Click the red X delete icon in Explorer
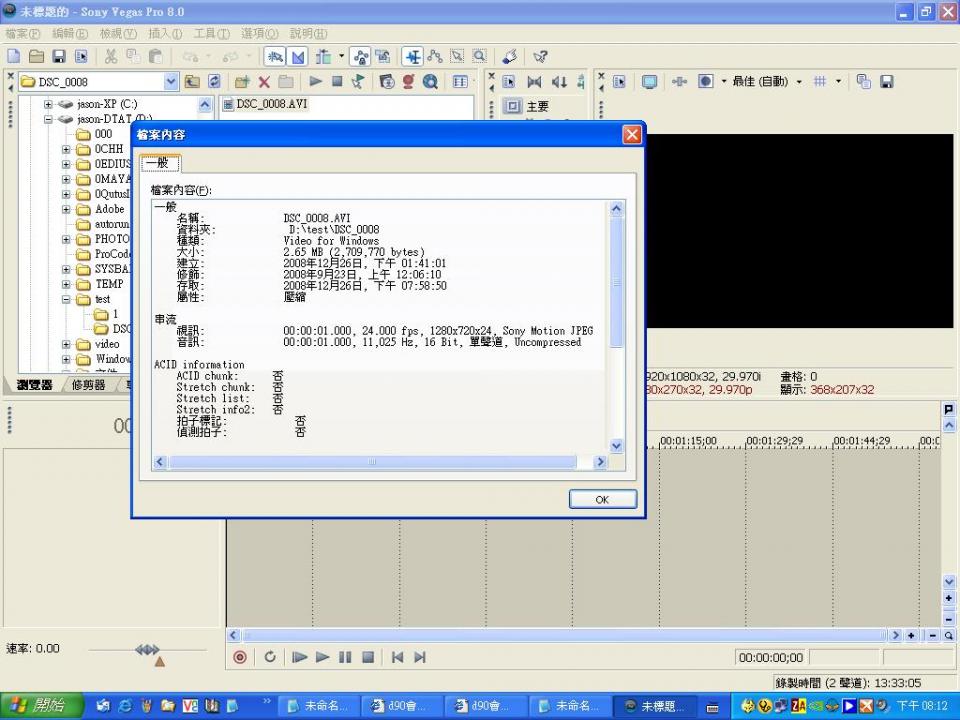Viewport: 960px width, 720px height. click(x=264, y=82)
